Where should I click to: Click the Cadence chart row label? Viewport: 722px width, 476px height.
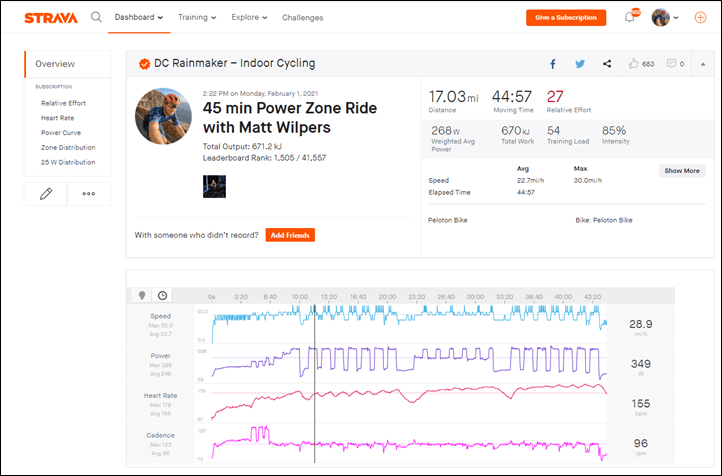point(160,435)
